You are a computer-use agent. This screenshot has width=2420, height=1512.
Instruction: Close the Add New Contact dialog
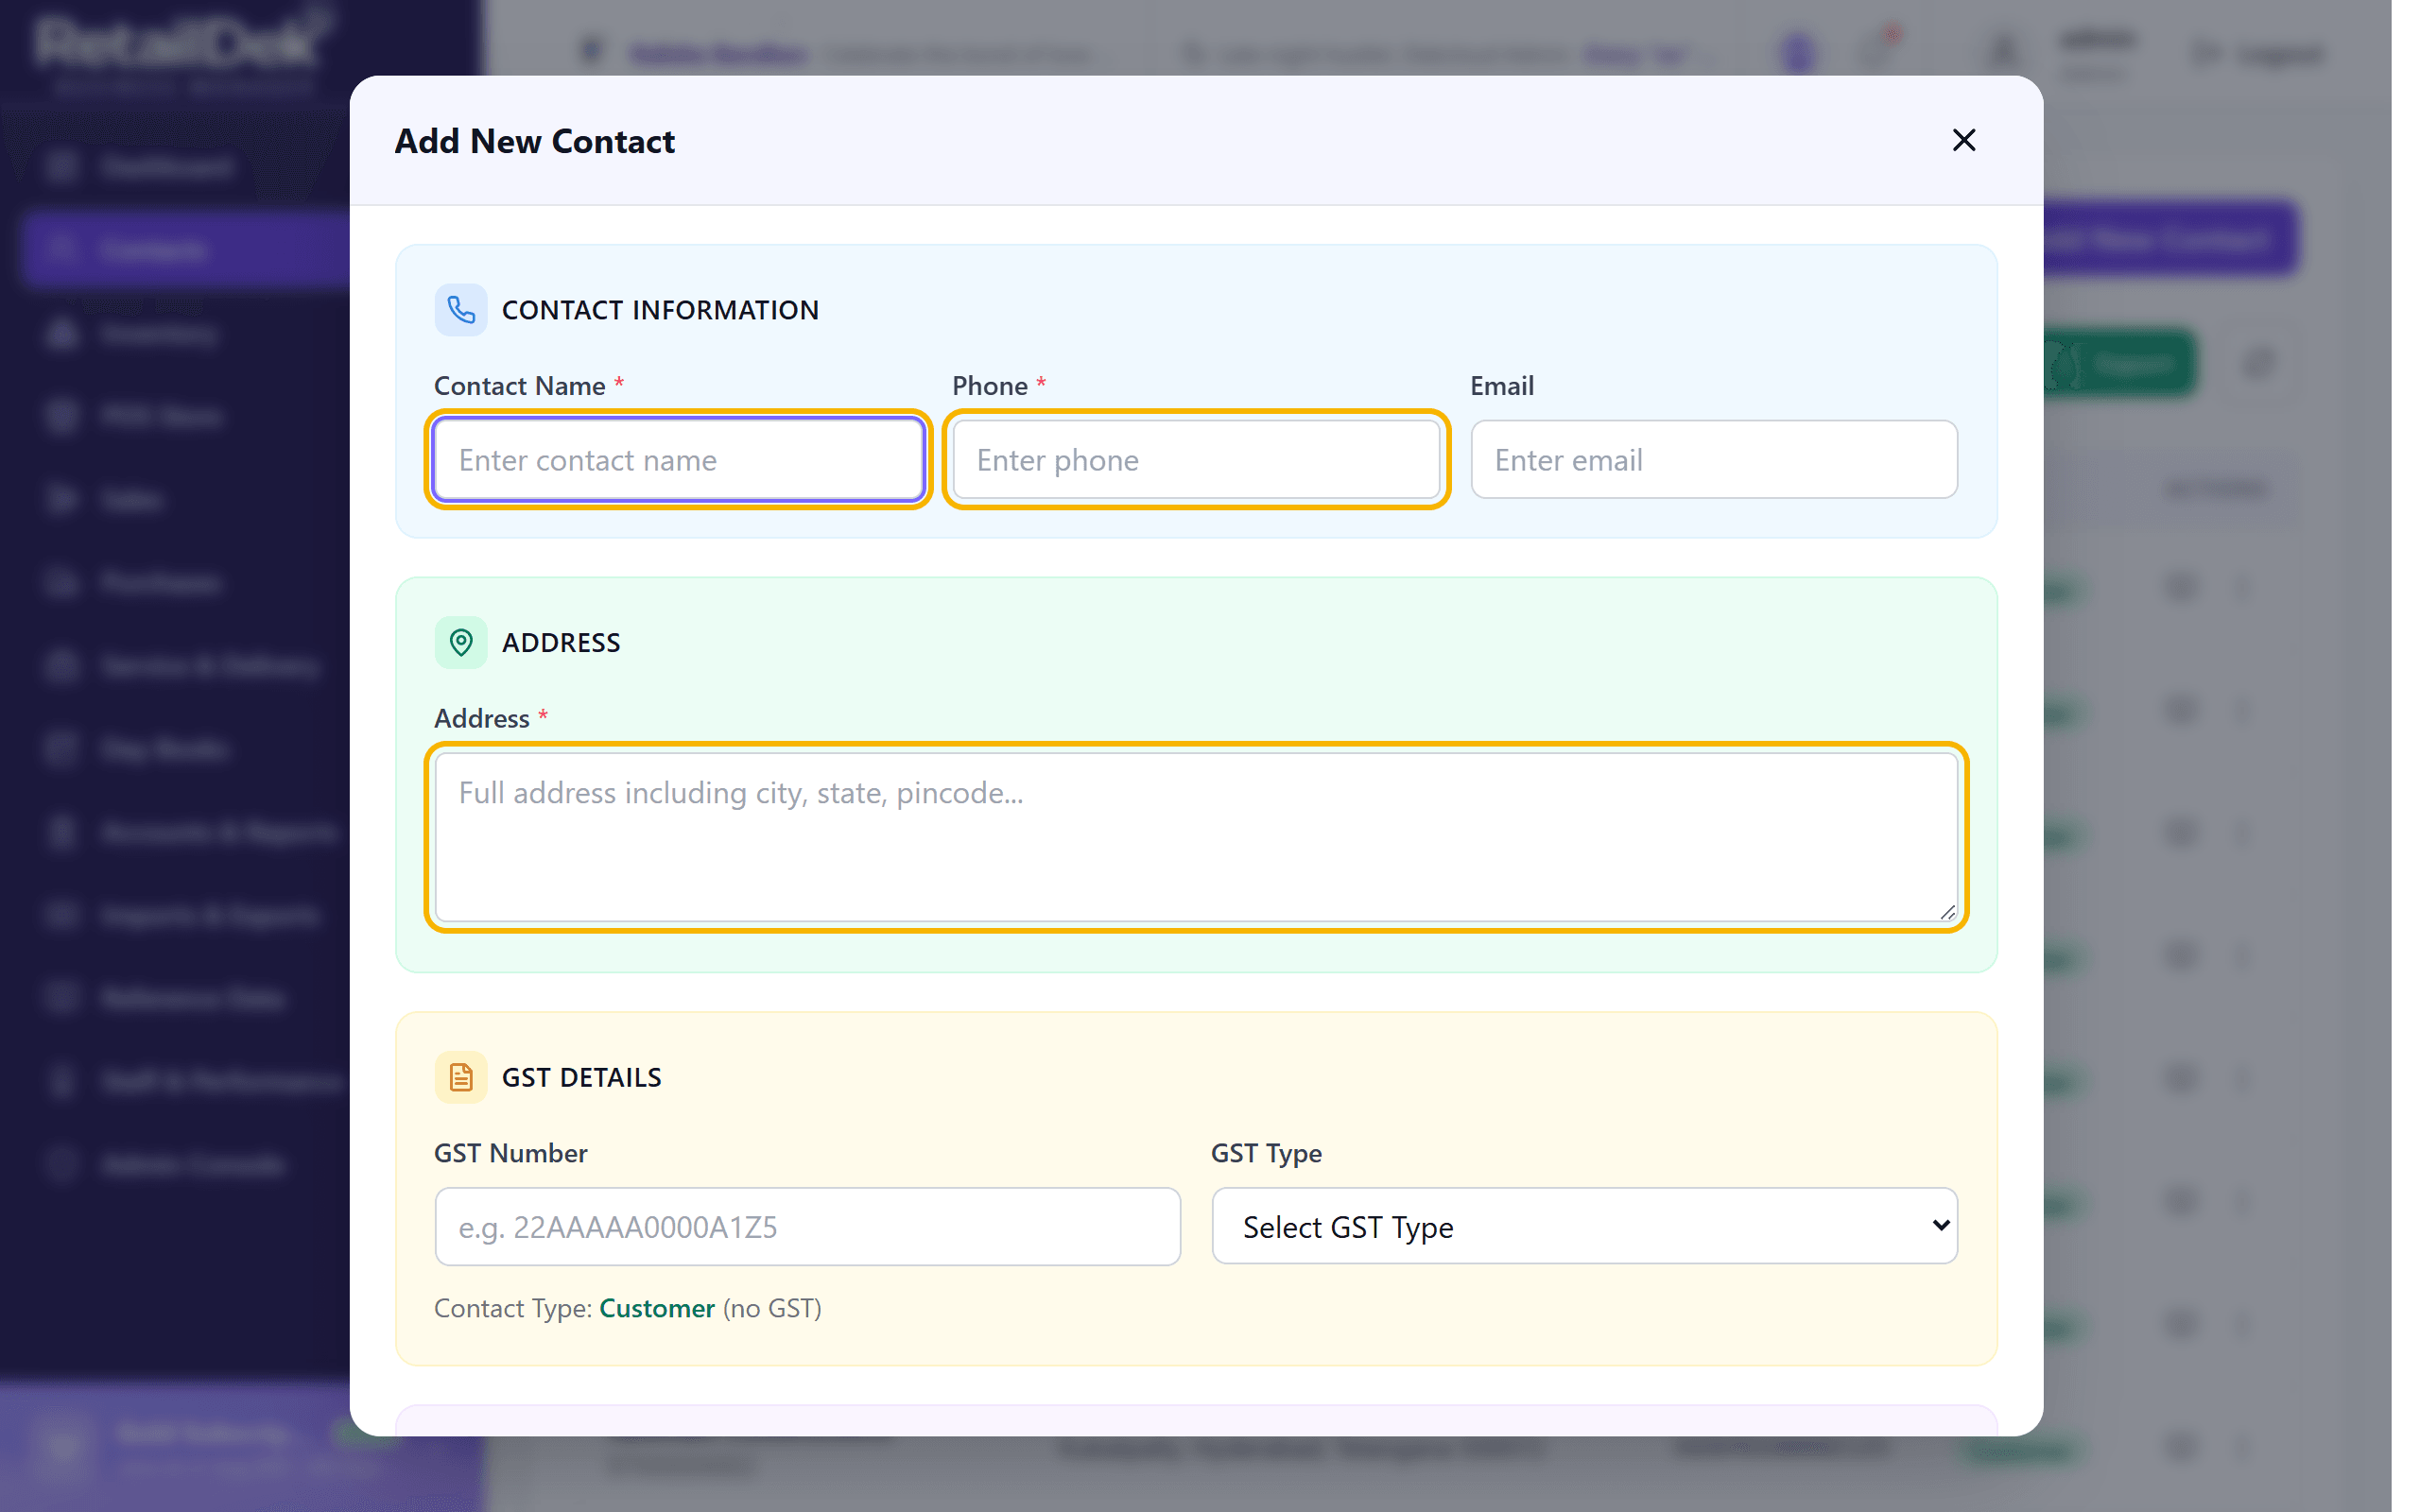(1963, 140)
